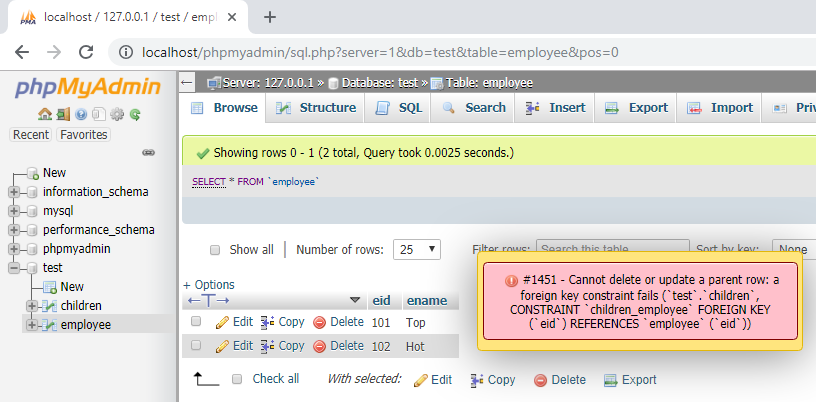Click the + Options link

(x=208, y=285)
